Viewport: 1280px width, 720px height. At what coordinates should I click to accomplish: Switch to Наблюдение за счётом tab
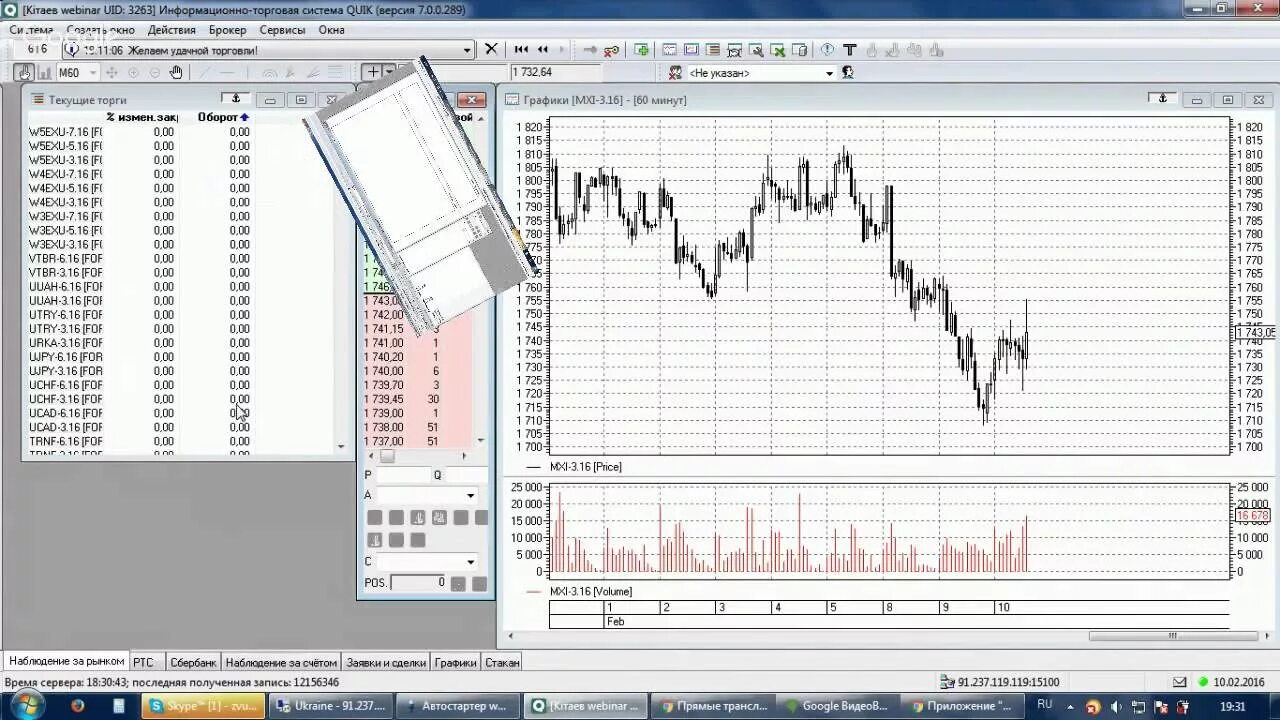tap(281, 662)
